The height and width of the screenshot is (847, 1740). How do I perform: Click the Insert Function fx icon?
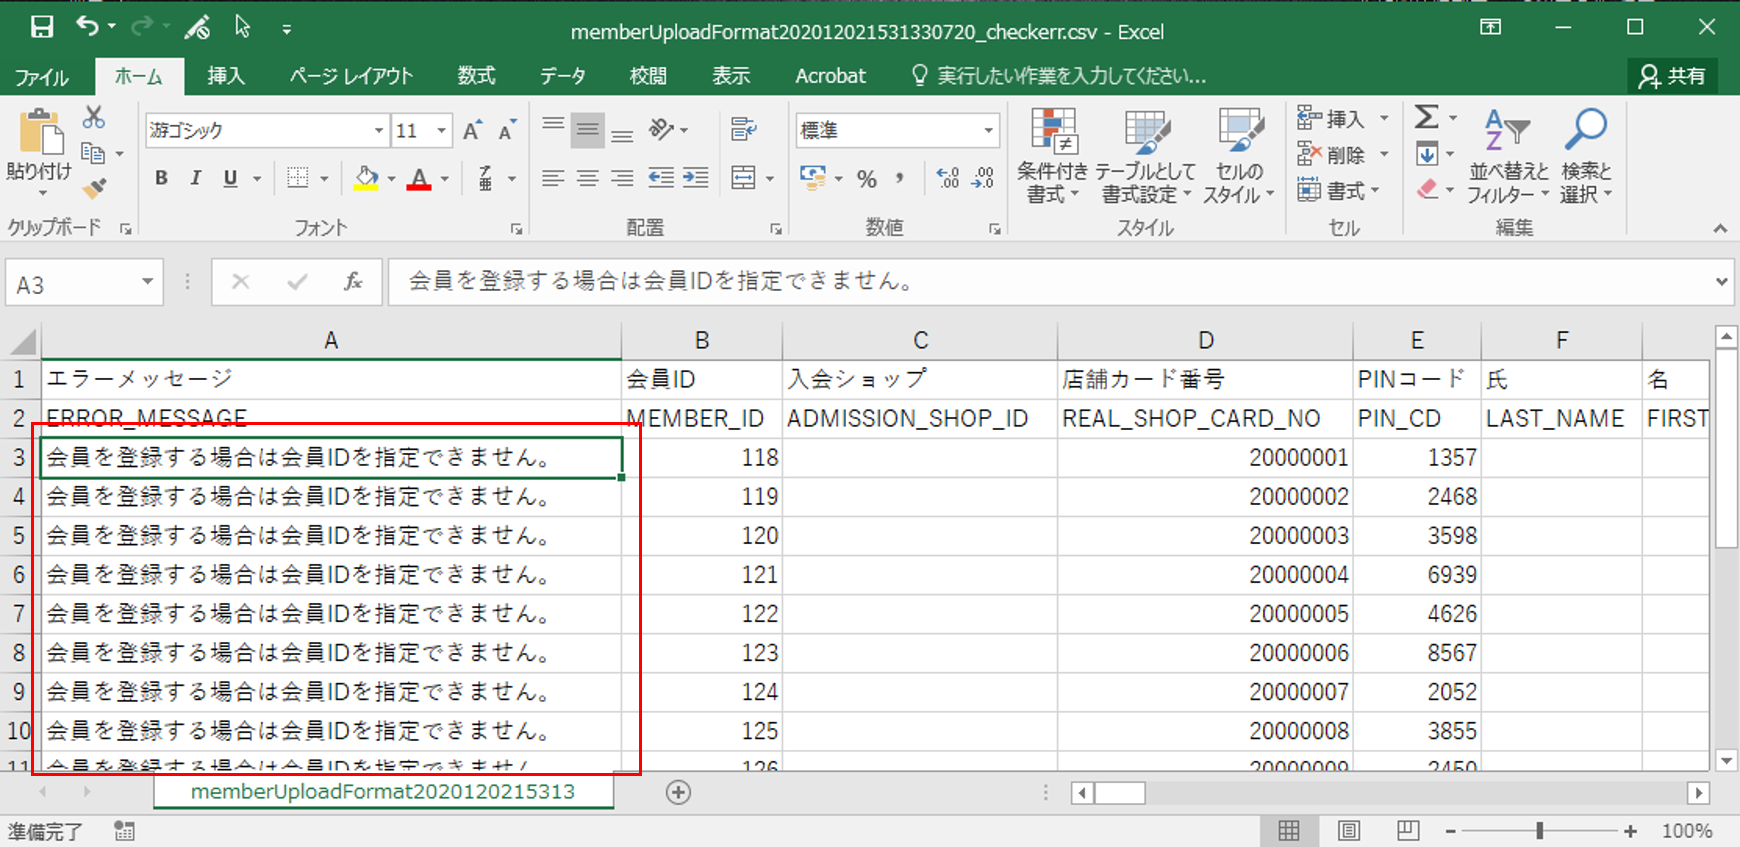[352, 282]
